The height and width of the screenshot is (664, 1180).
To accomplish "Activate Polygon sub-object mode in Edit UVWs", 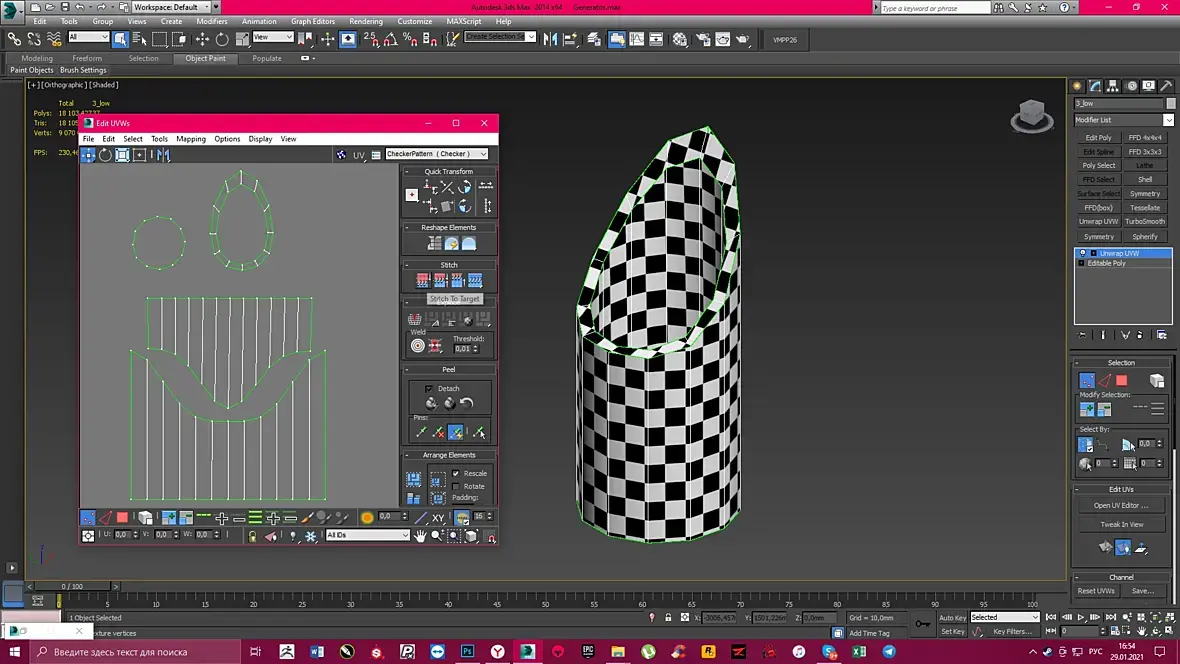I will 122,517.
